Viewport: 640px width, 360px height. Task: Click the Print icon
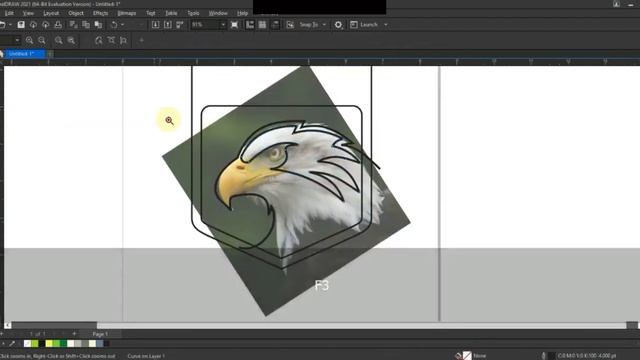coord(58,25)
